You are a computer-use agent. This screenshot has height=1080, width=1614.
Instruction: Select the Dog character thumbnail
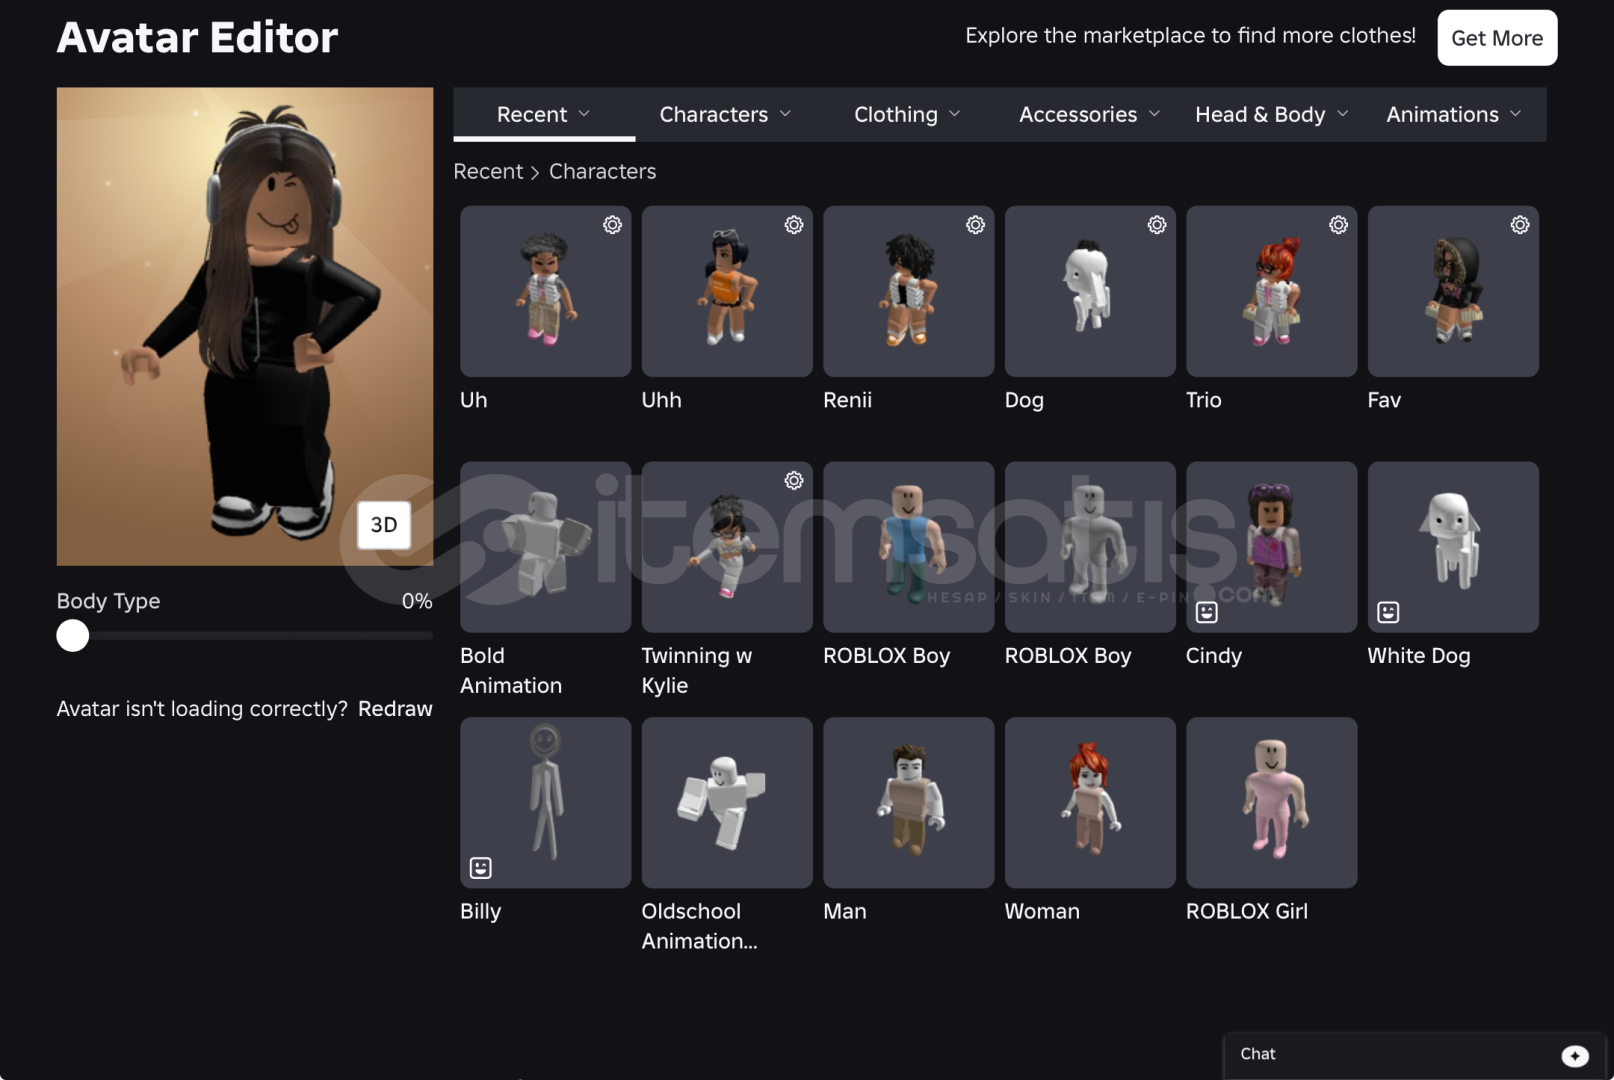1090,291
